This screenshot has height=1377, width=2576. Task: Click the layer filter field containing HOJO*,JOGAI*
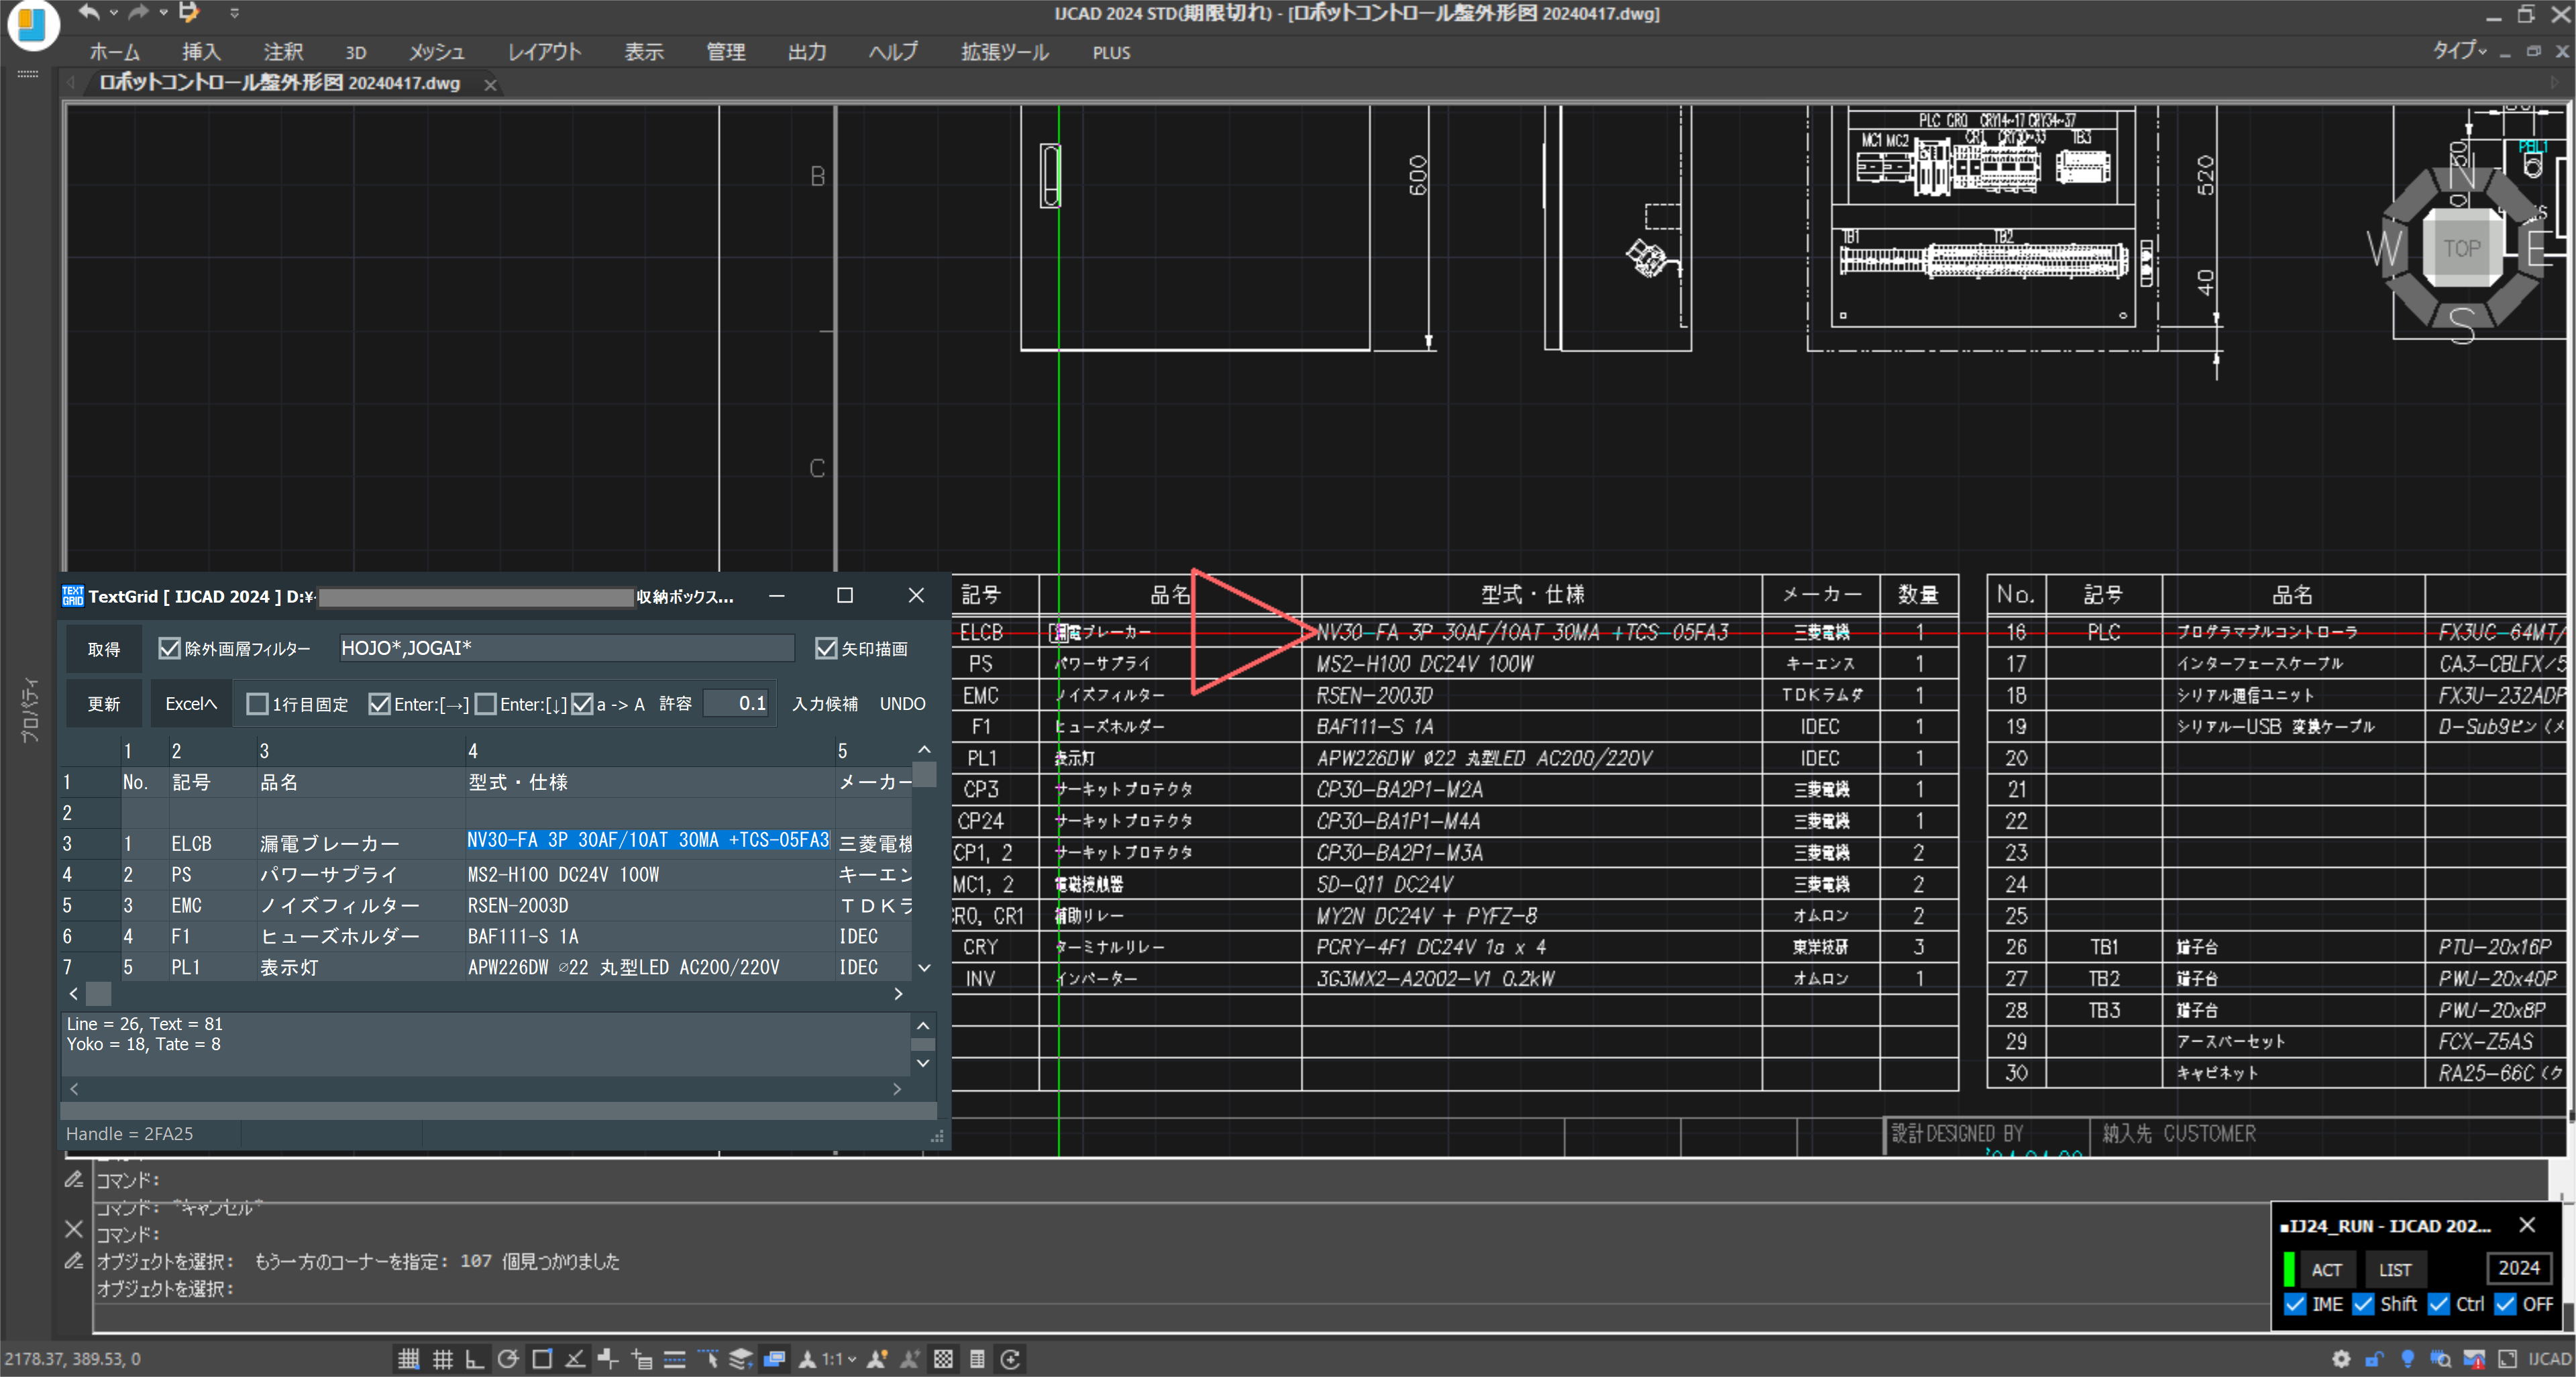click(x=567, y=648)
